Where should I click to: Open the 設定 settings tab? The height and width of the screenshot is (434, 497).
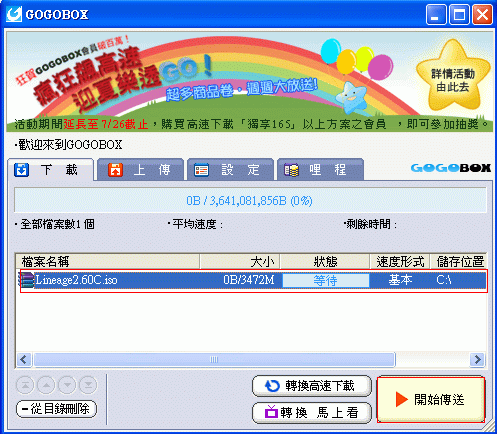pos(230,170)
